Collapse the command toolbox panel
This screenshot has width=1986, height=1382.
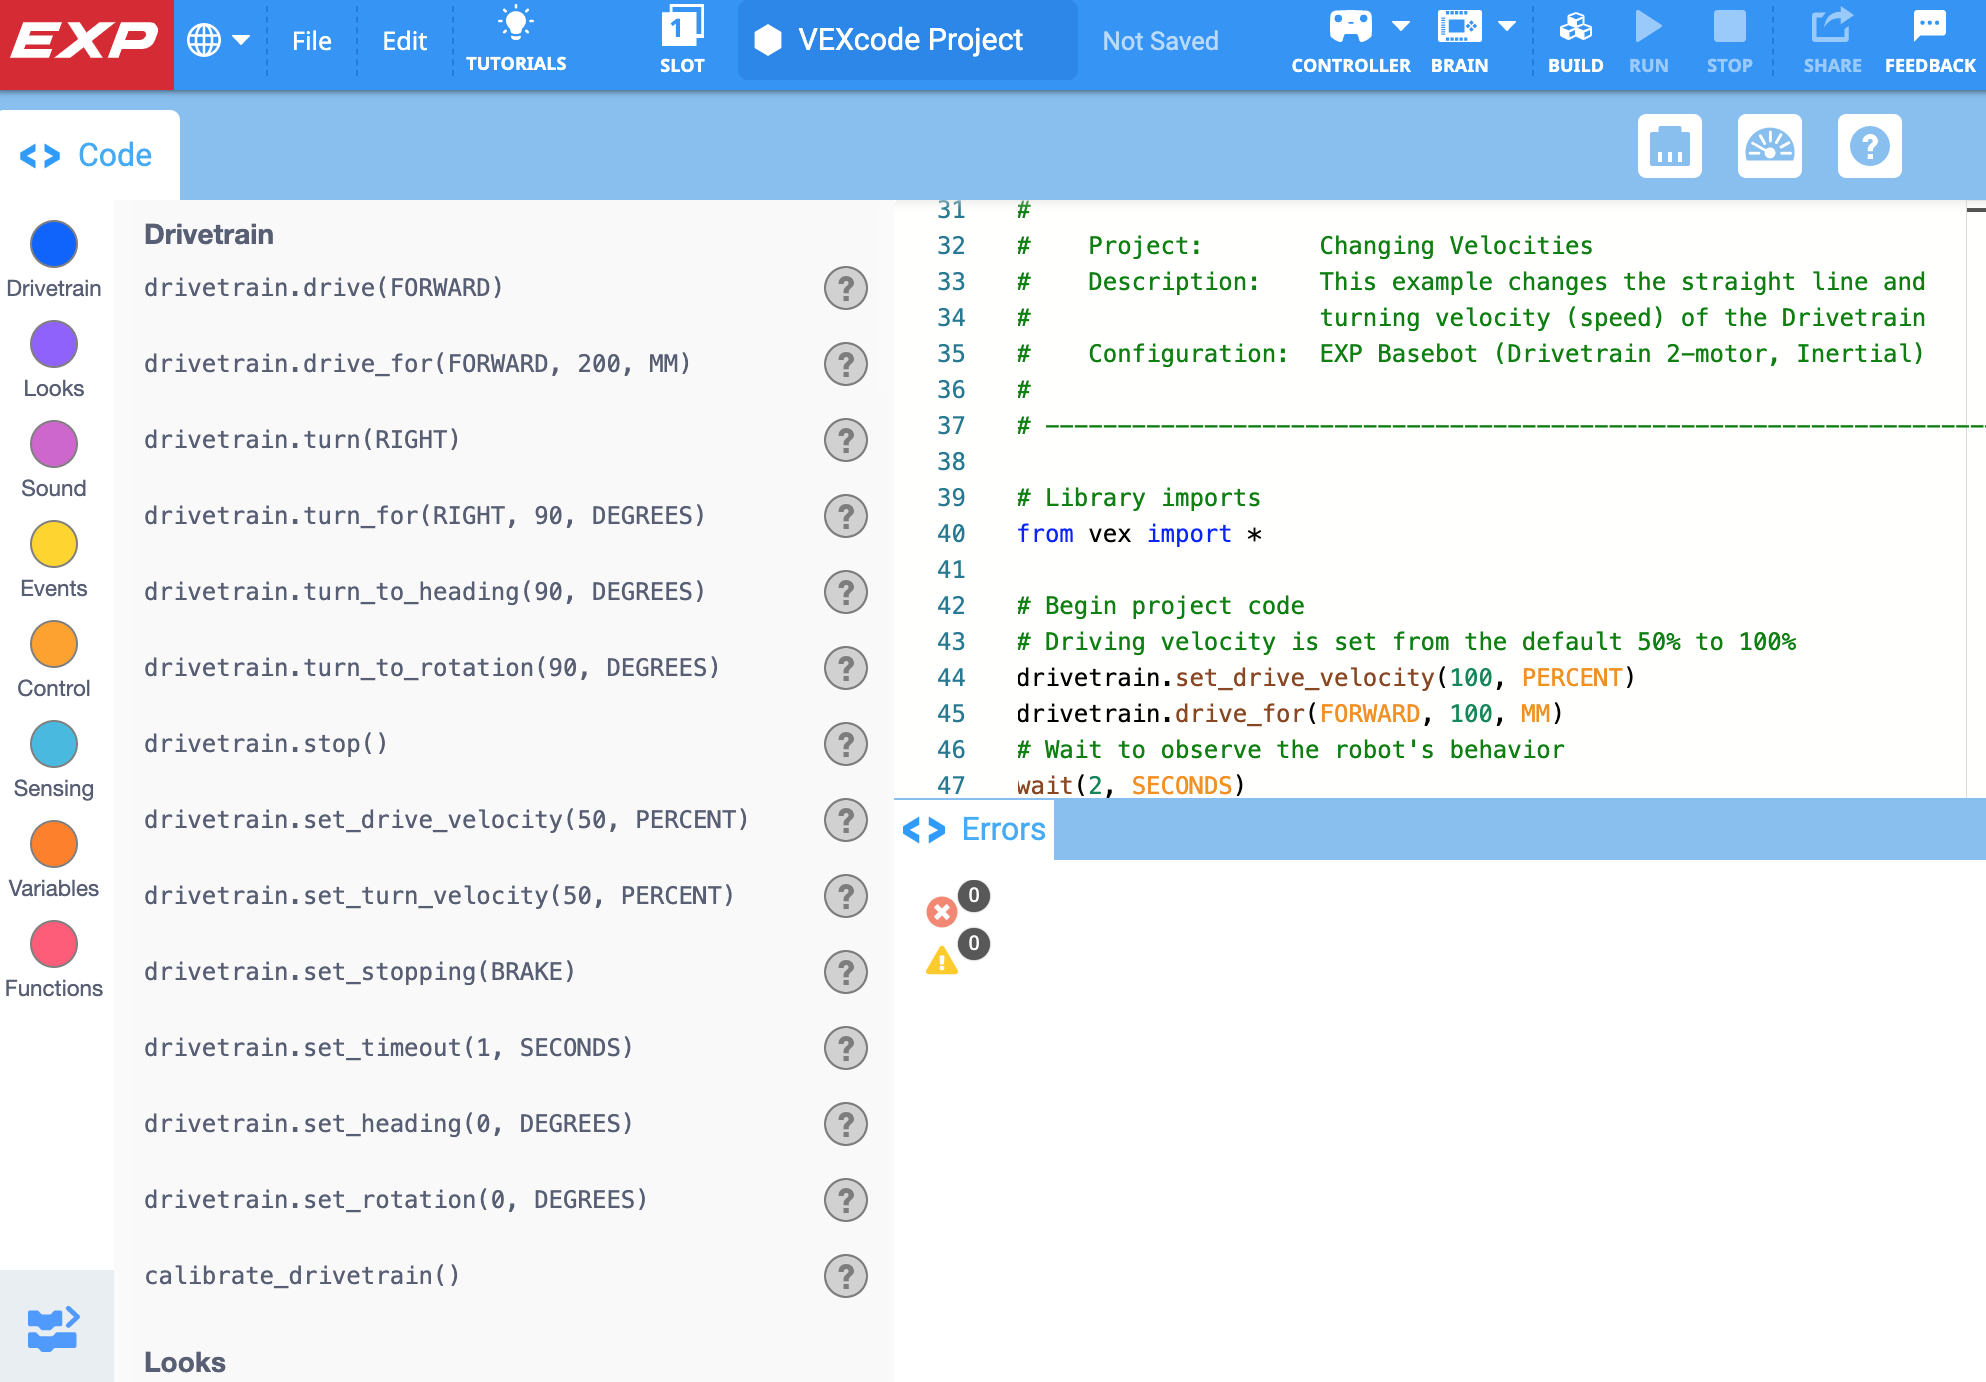(x=55, y=1325)
